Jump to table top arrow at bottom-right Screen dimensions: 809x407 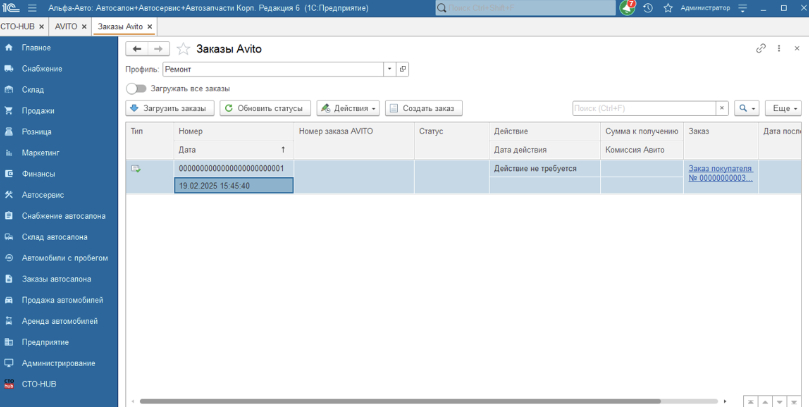[x=750, y=402]
